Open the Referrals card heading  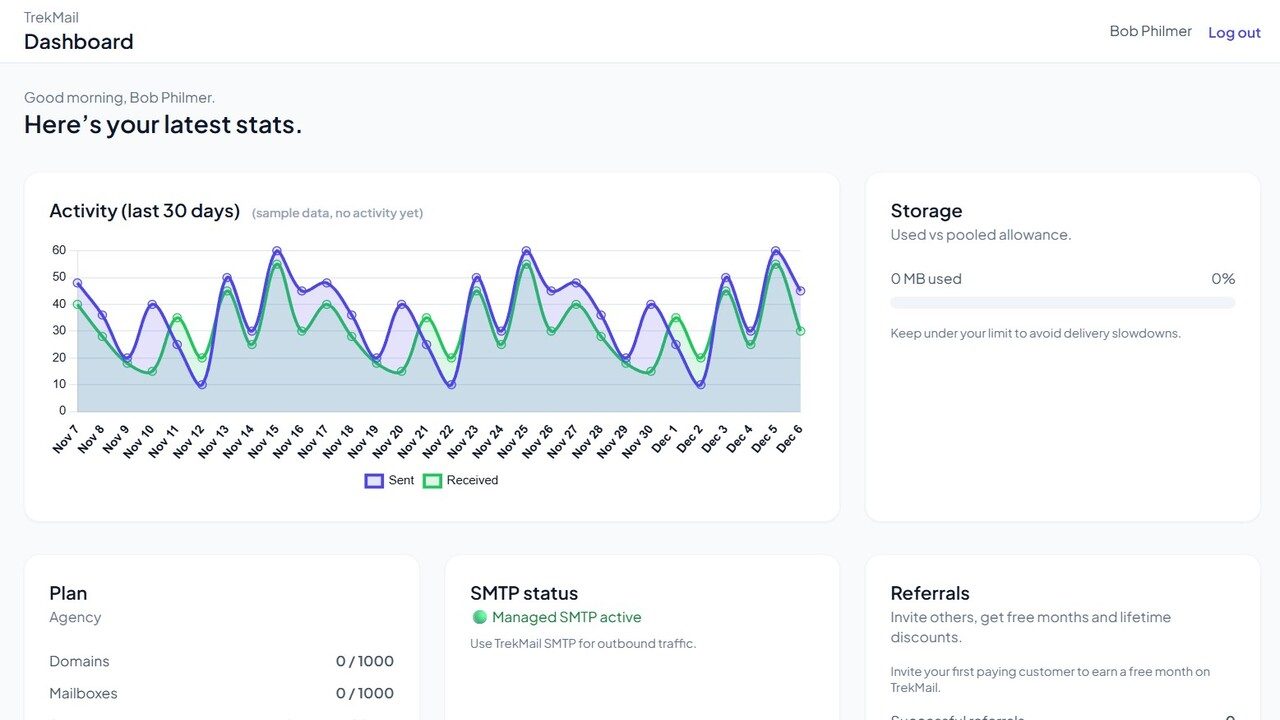point(930,593)
